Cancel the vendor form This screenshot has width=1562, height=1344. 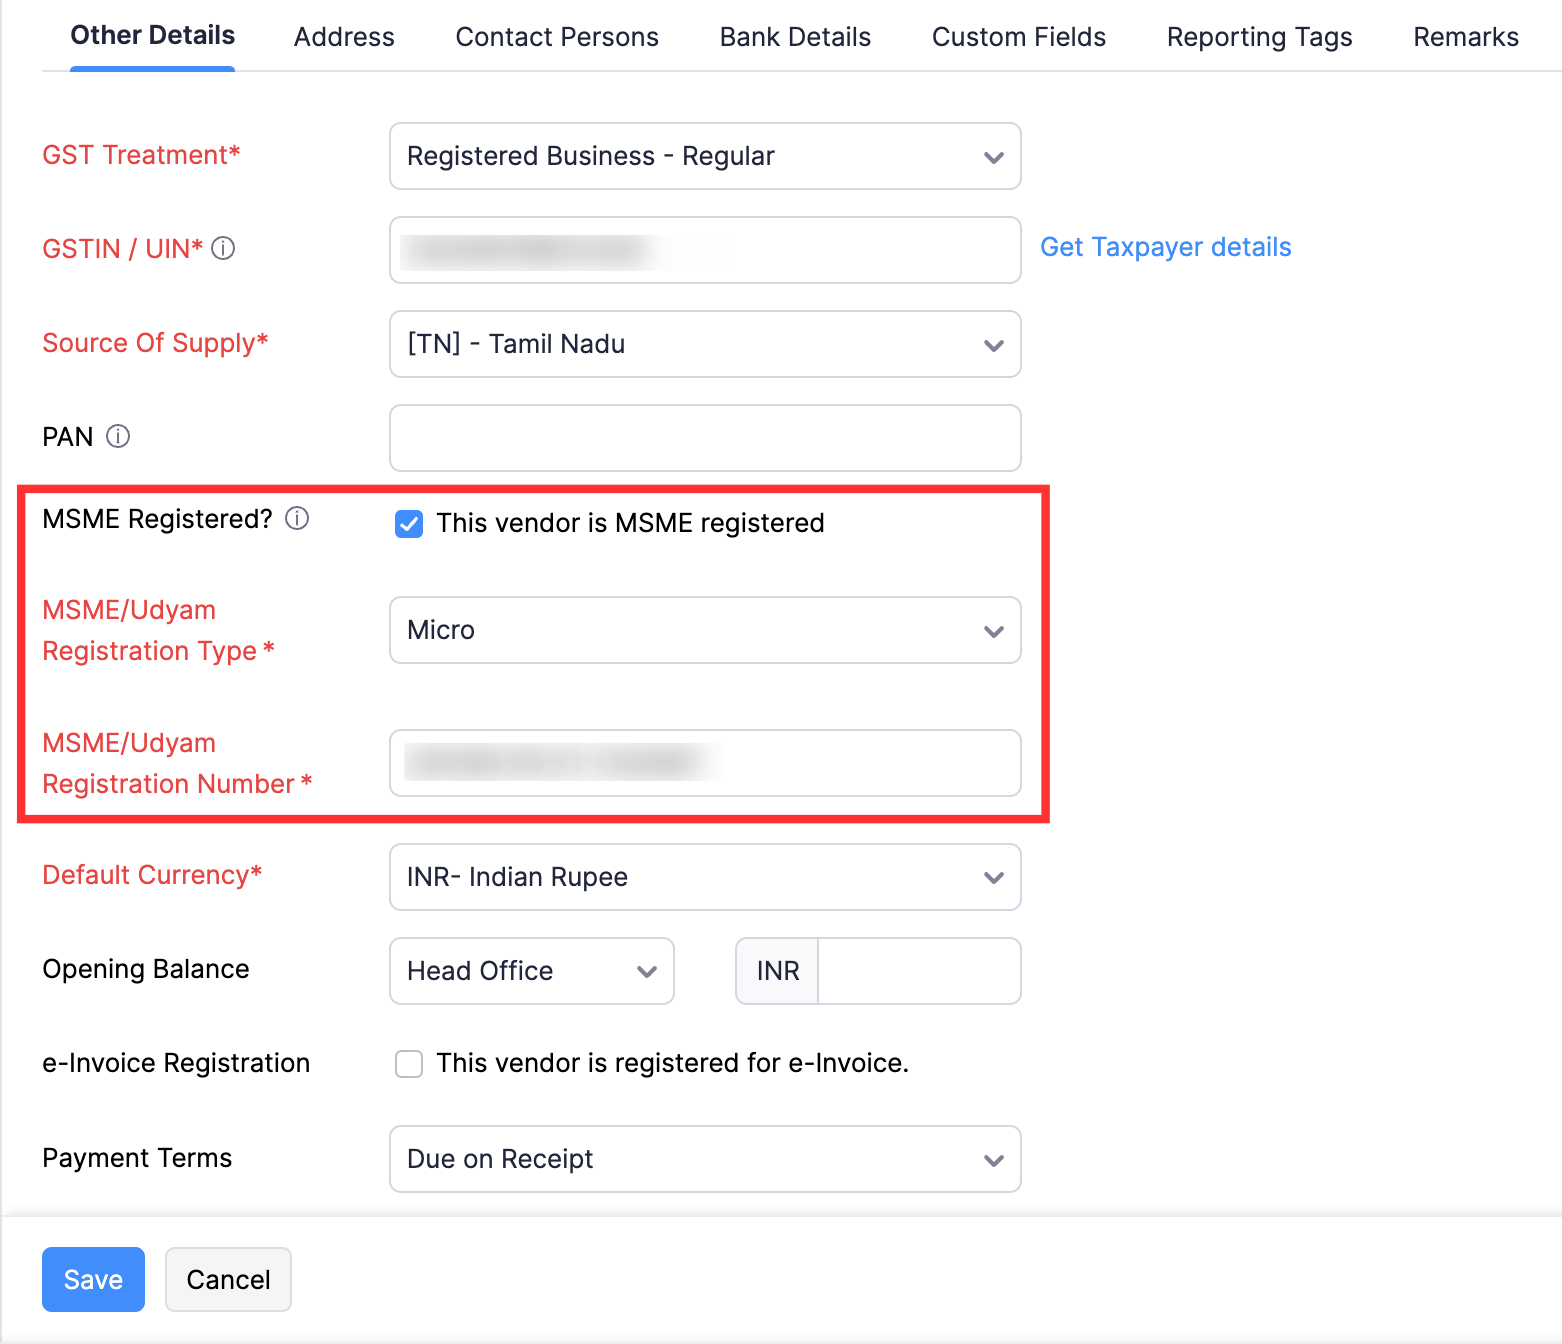click(228, 1279)
